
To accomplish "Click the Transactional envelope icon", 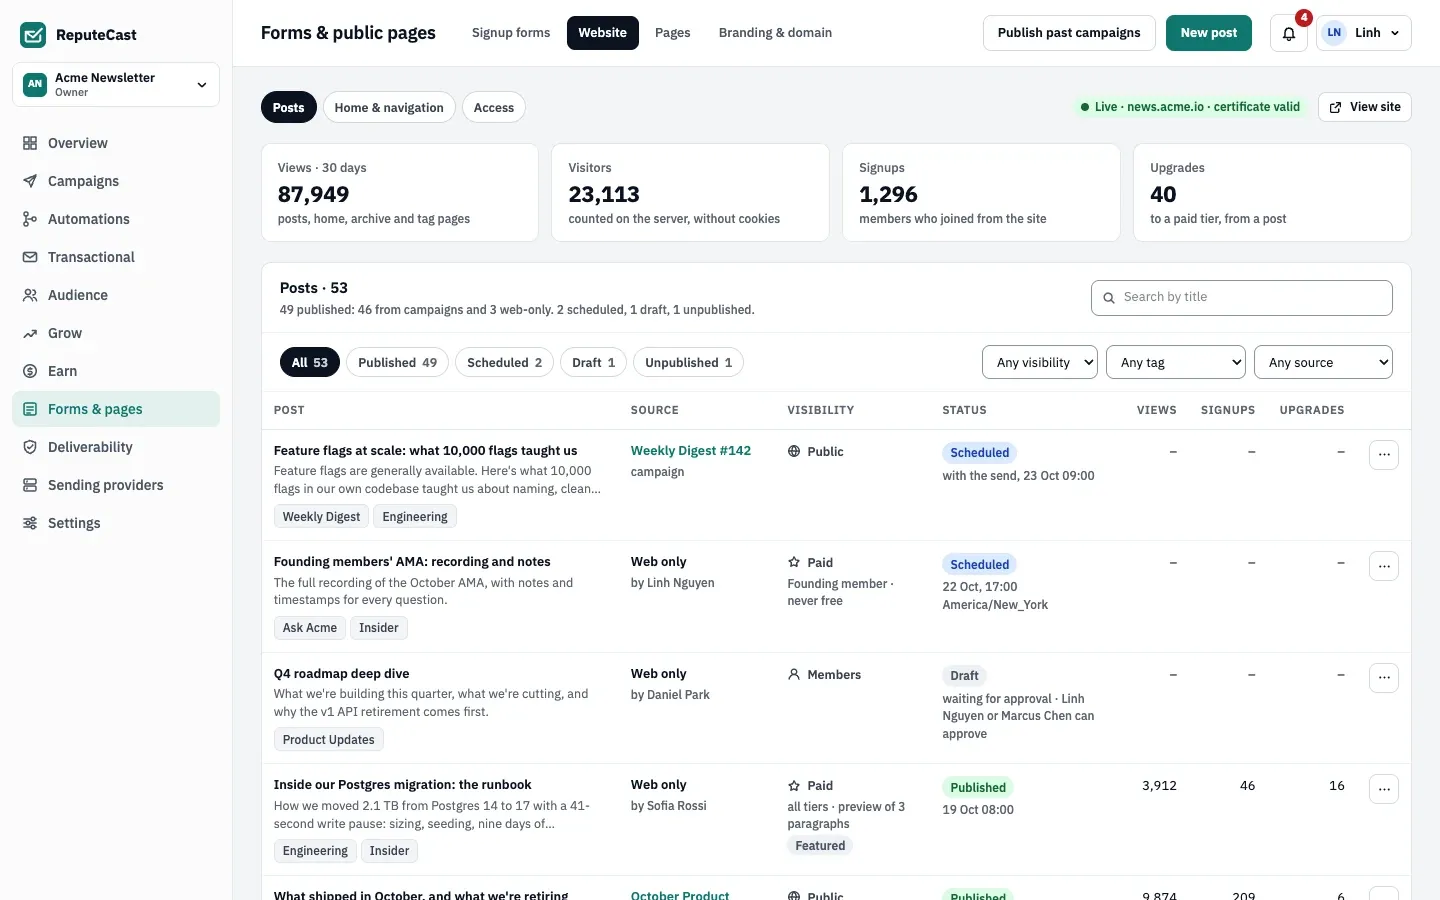I will click(x=30, y=257).
